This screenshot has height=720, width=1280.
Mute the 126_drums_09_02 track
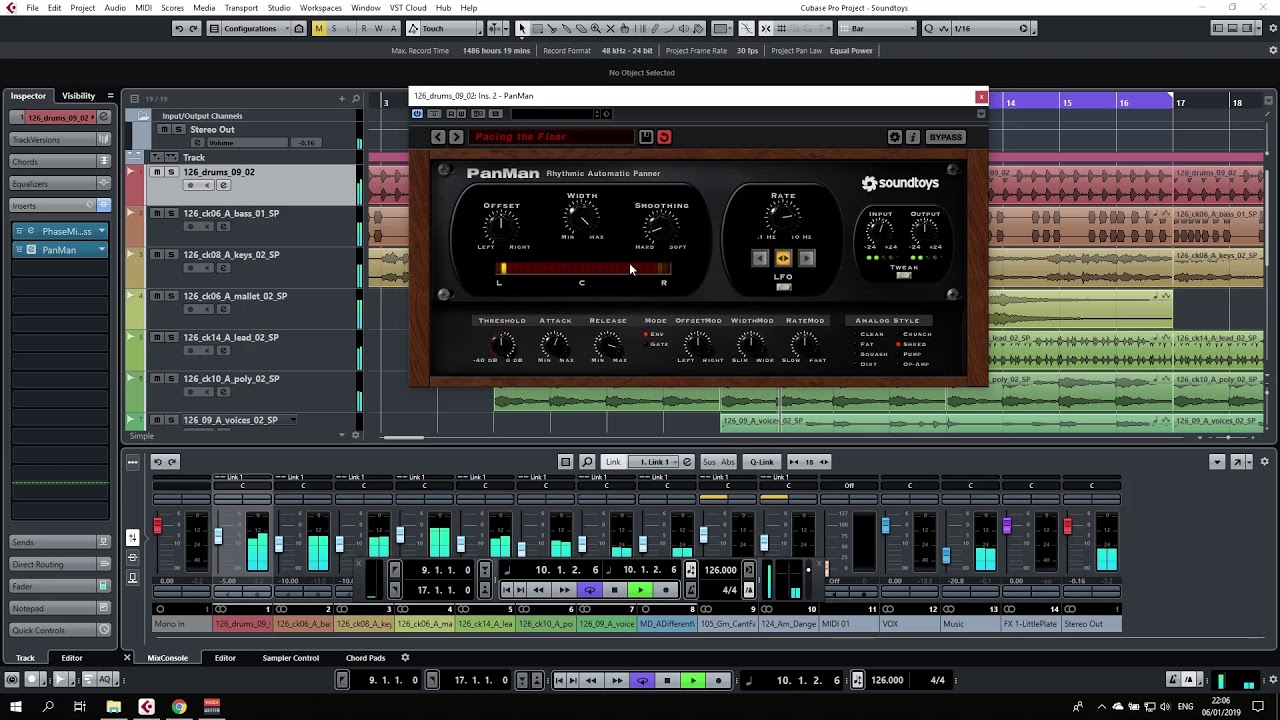click(x=156, y=172)
